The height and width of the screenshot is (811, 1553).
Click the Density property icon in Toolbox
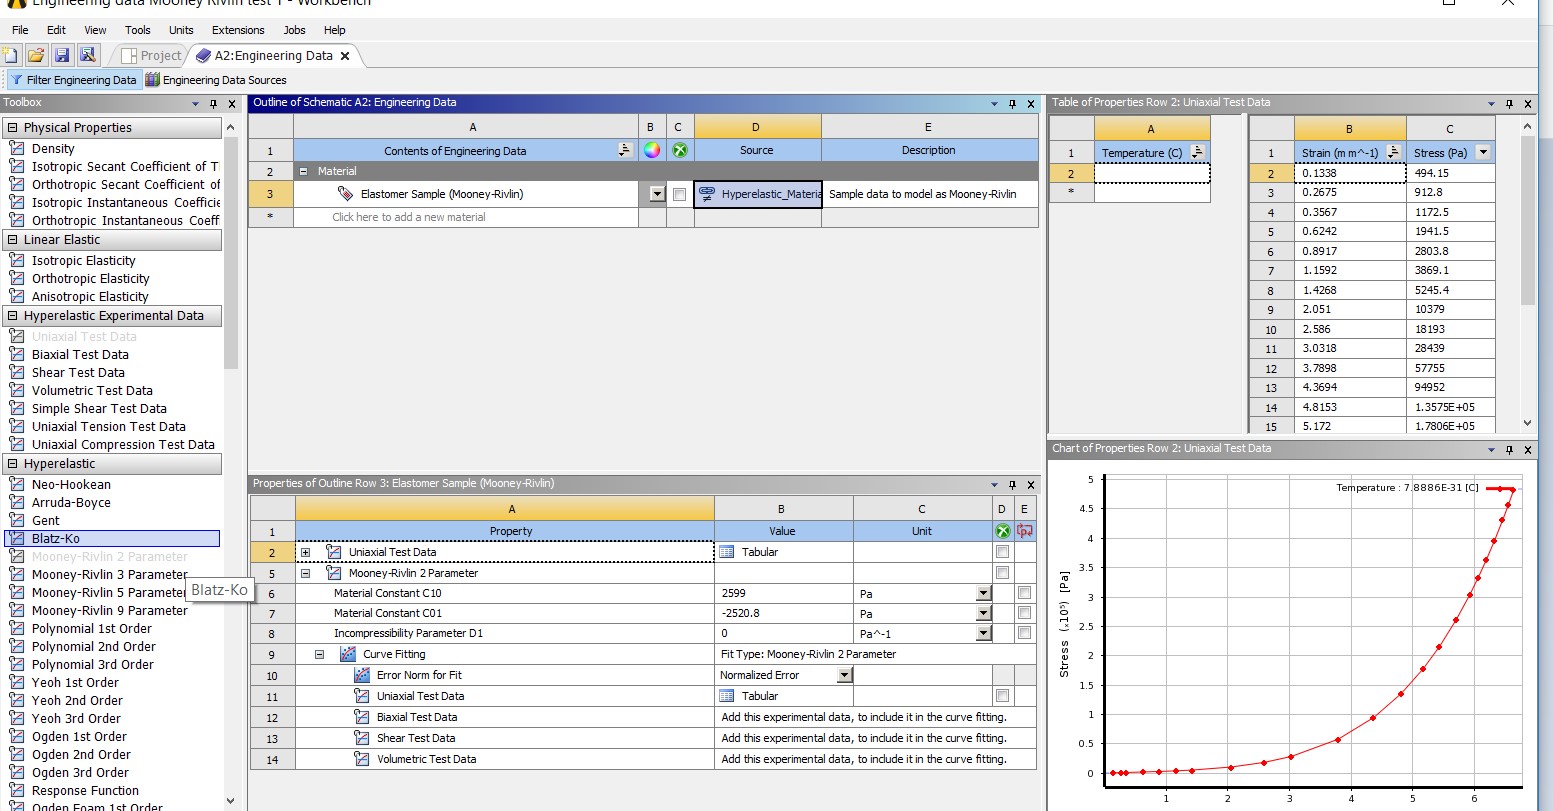16,149
